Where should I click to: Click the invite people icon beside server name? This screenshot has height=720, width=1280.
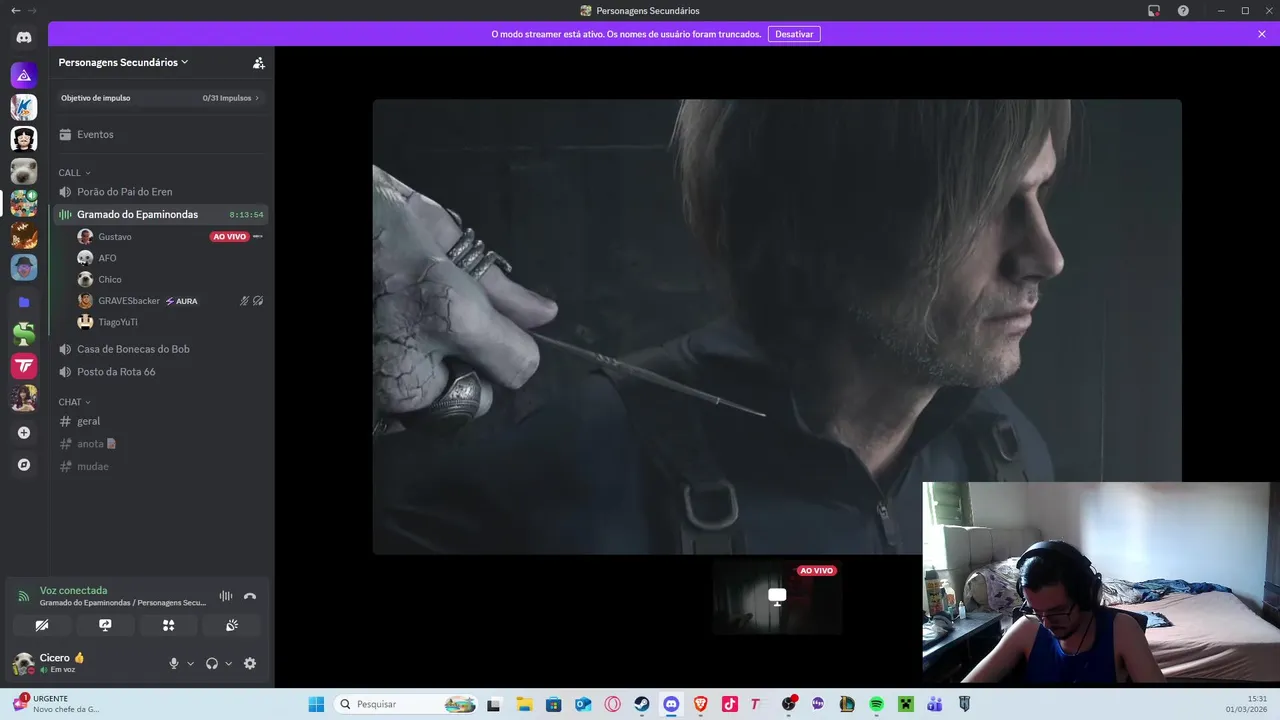click(259, 62)
